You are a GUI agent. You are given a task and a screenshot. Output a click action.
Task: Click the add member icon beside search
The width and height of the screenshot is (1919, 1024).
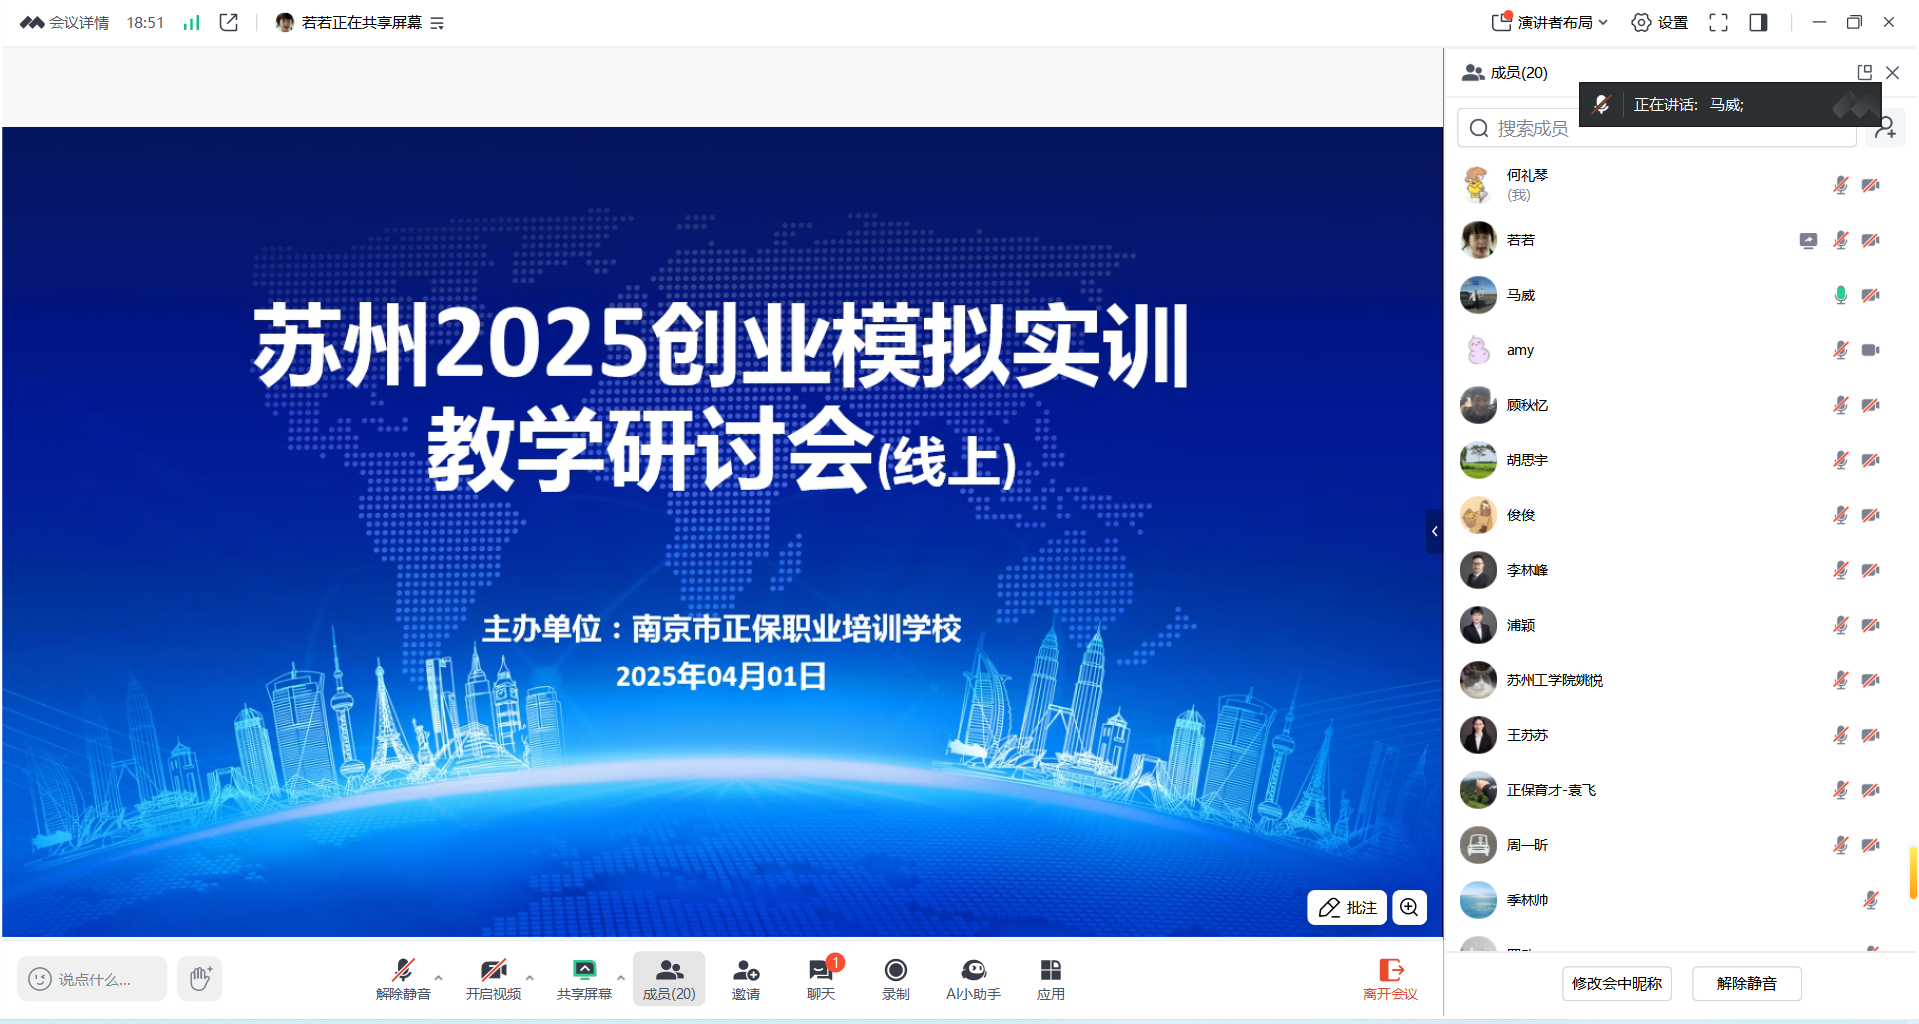pyautogui.click(x=1886, y=128)
